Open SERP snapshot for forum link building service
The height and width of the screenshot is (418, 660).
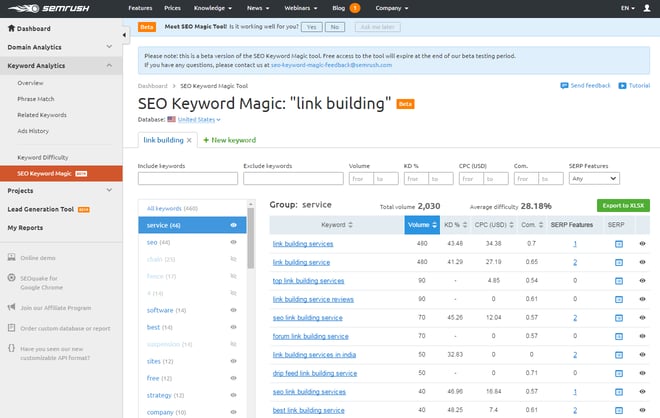[619, 336]
